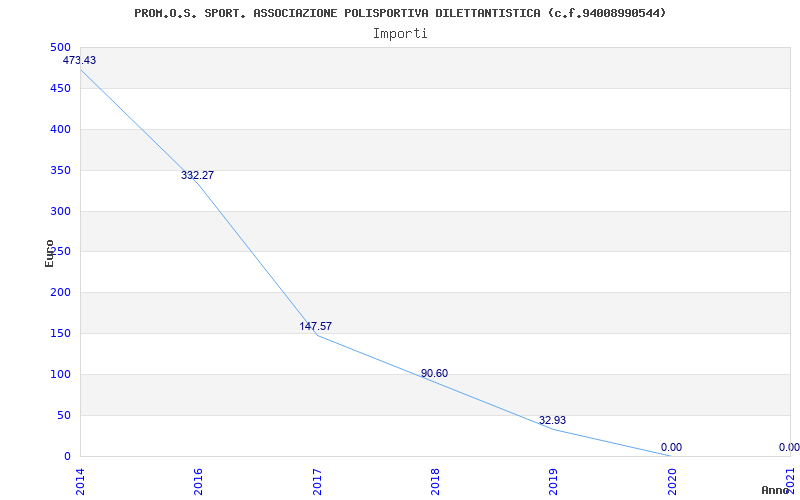Screen dimensions: 800x500
Task: Click the 0.00 label above 2021
Action: (789, 447)
